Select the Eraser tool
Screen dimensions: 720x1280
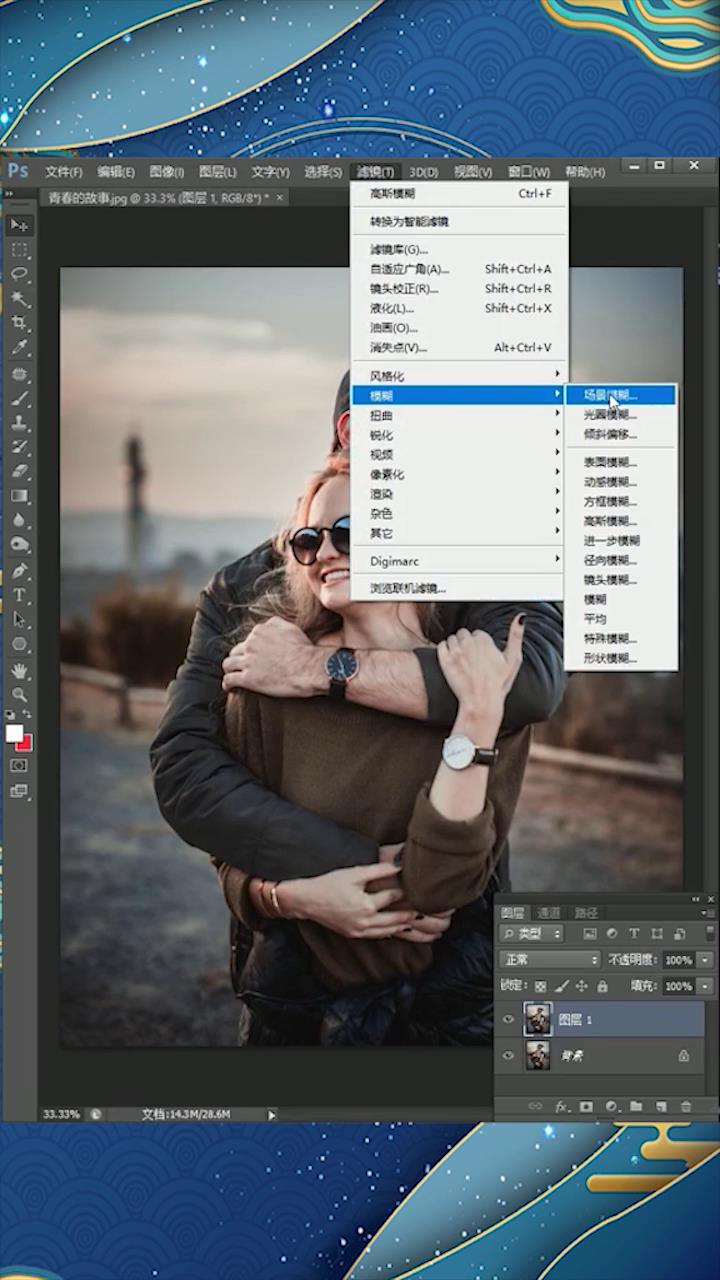point(19,471)
